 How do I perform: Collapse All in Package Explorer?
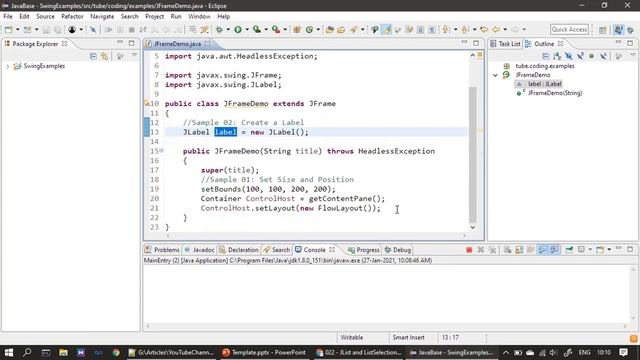pos(93,56)
